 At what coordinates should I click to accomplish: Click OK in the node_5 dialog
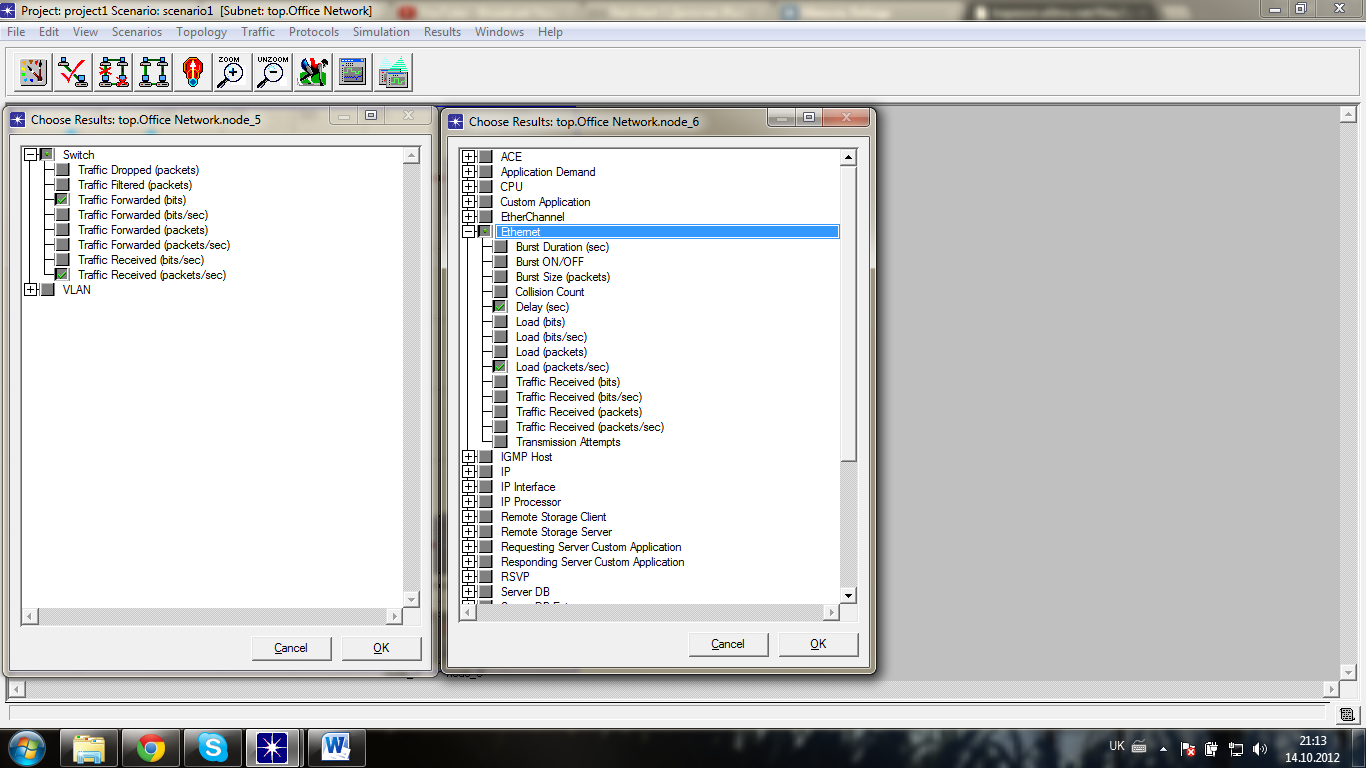(x=381, y=648)
